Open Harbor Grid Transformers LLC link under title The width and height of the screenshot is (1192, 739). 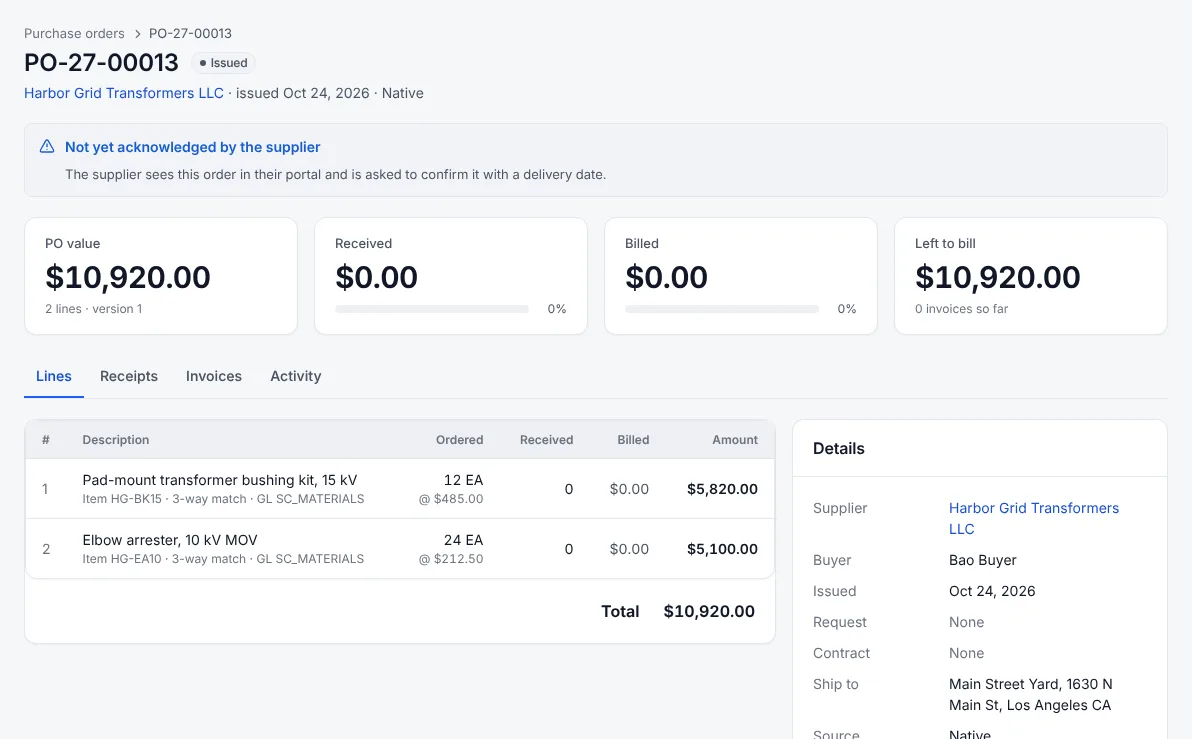(124, 93)
